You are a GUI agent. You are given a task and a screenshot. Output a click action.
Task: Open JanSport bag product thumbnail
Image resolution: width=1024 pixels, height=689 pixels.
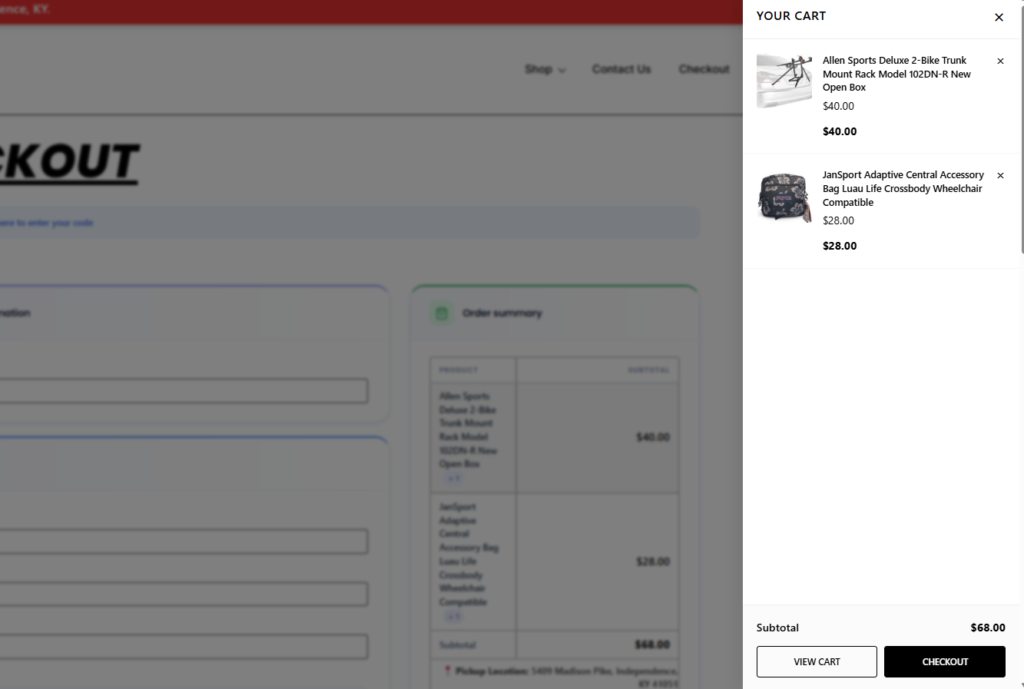tap(784, 197)
